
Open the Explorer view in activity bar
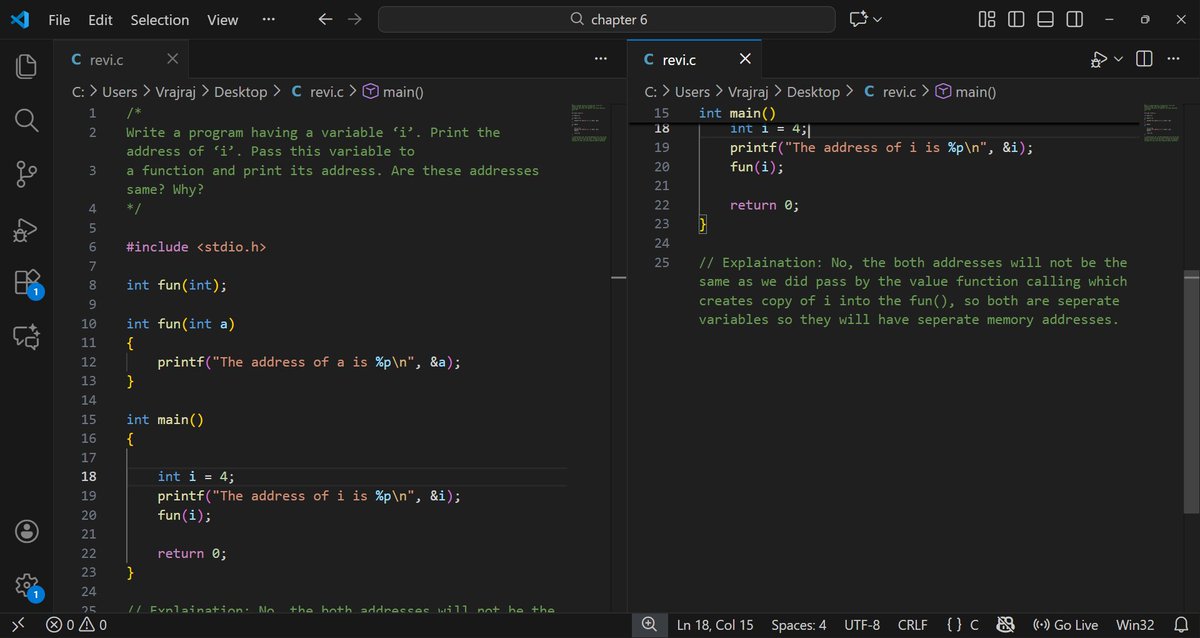(26, 65)
